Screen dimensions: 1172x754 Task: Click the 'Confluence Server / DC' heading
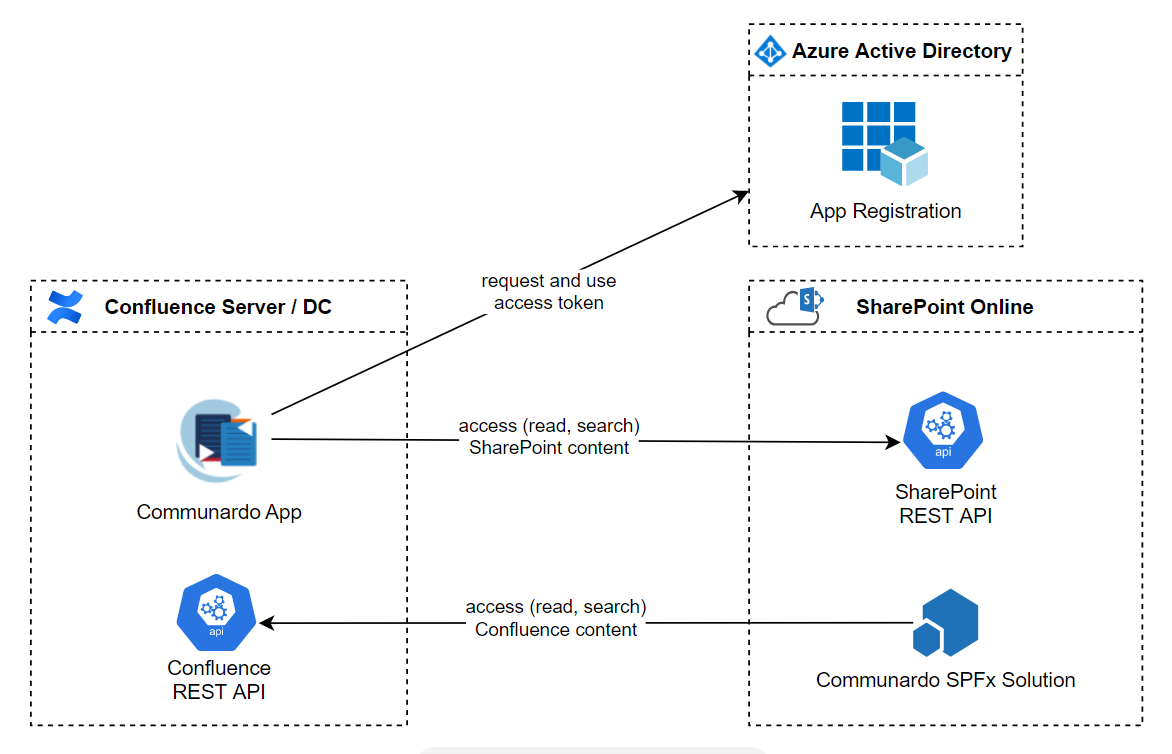click(218, 307)
